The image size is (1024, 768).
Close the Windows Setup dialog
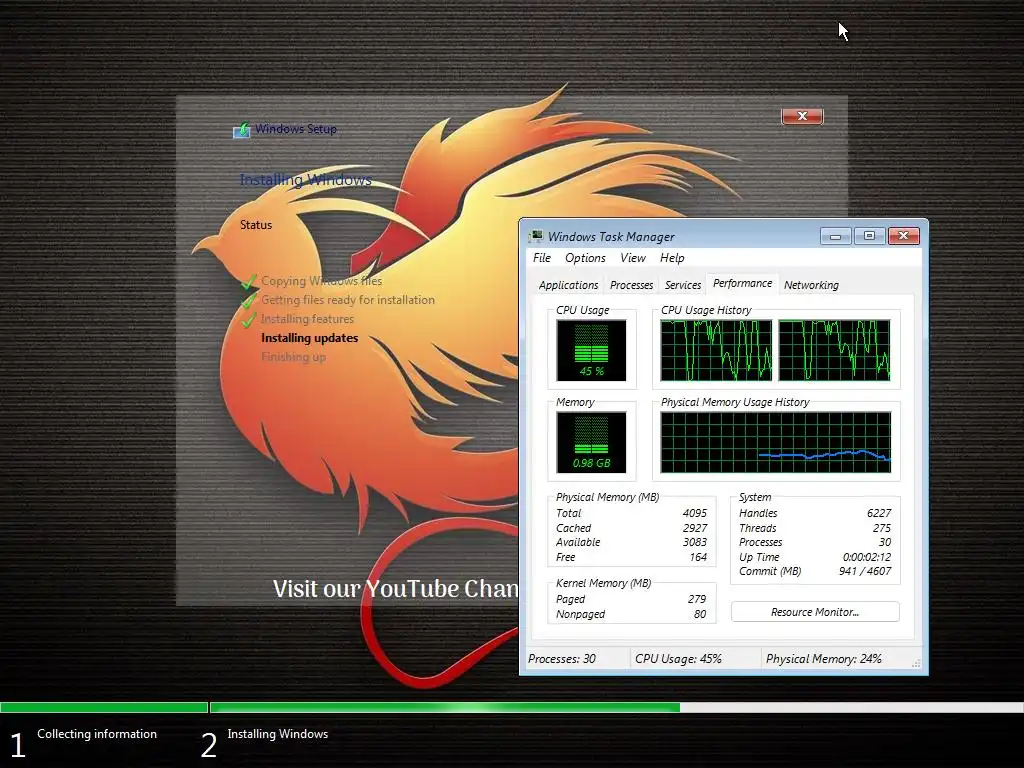pyautogui.click(x=803, y=116)
